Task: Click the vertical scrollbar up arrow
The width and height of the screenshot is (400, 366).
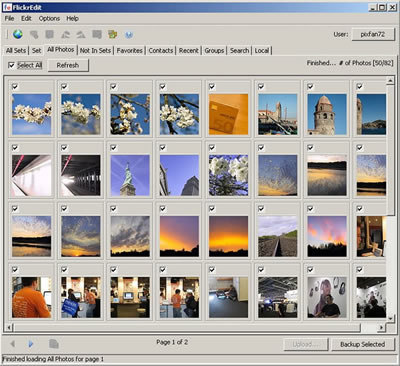Action: 390,80
